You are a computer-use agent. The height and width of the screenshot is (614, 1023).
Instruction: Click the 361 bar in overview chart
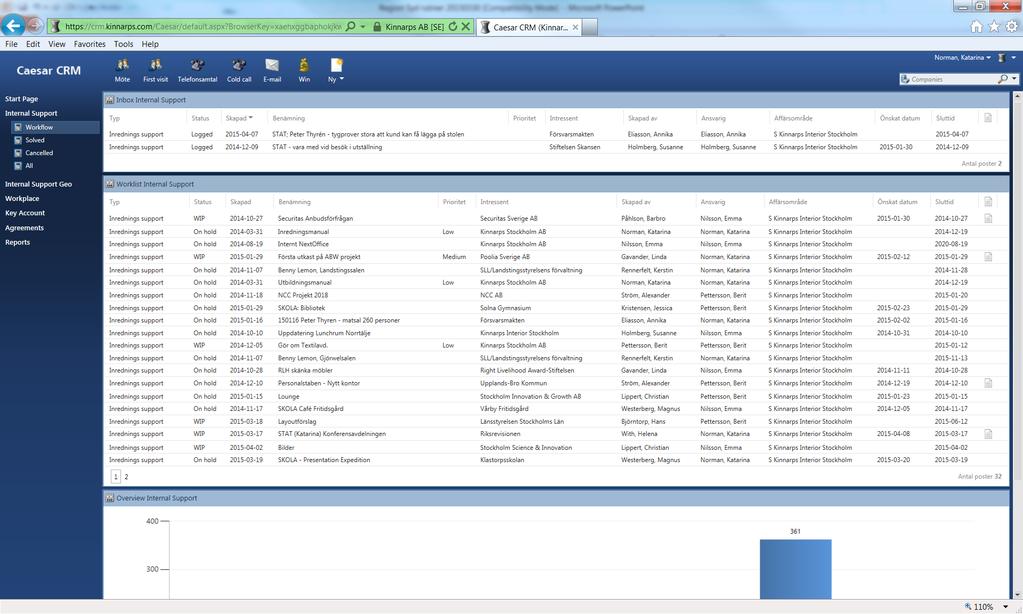click(x=795, y=568)
